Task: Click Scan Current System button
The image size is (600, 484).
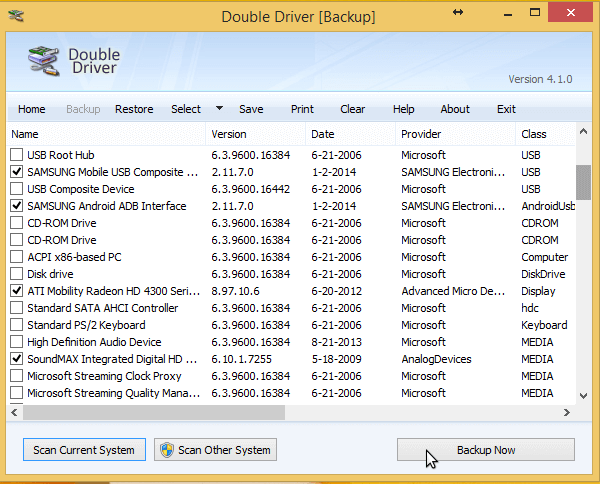Action: tap(84, 450)
